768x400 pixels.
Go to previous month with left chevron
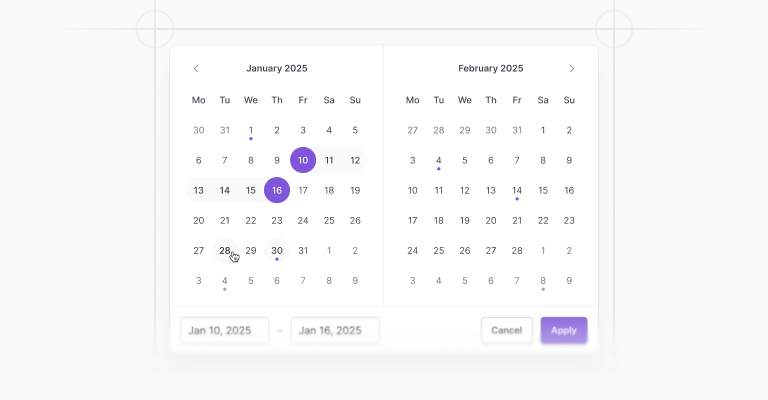click(x=196, y=69)
